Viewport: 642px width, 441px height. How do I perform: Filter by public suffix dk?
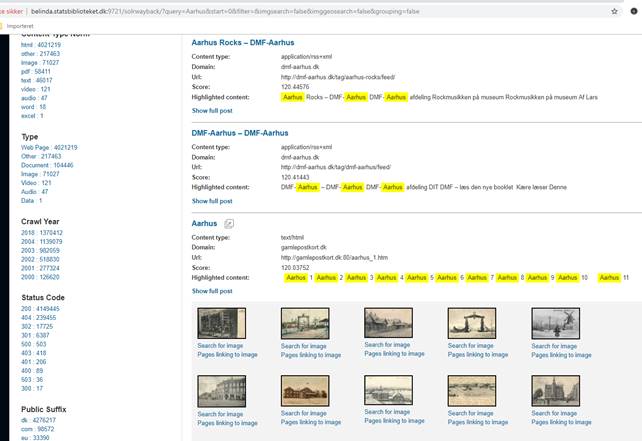41,418
